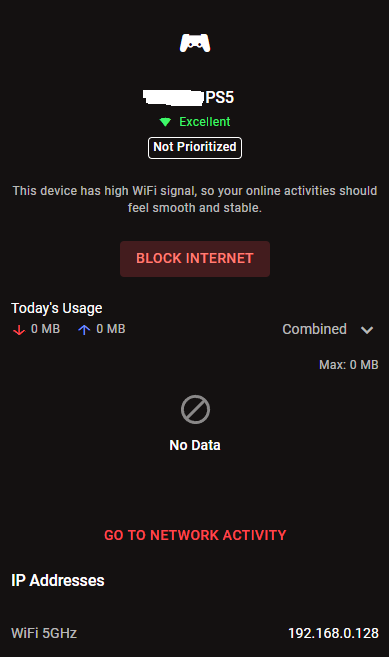Click the blue upload arrow icon
Viewport: 389px width, 657px height.
tap(84, 330)
